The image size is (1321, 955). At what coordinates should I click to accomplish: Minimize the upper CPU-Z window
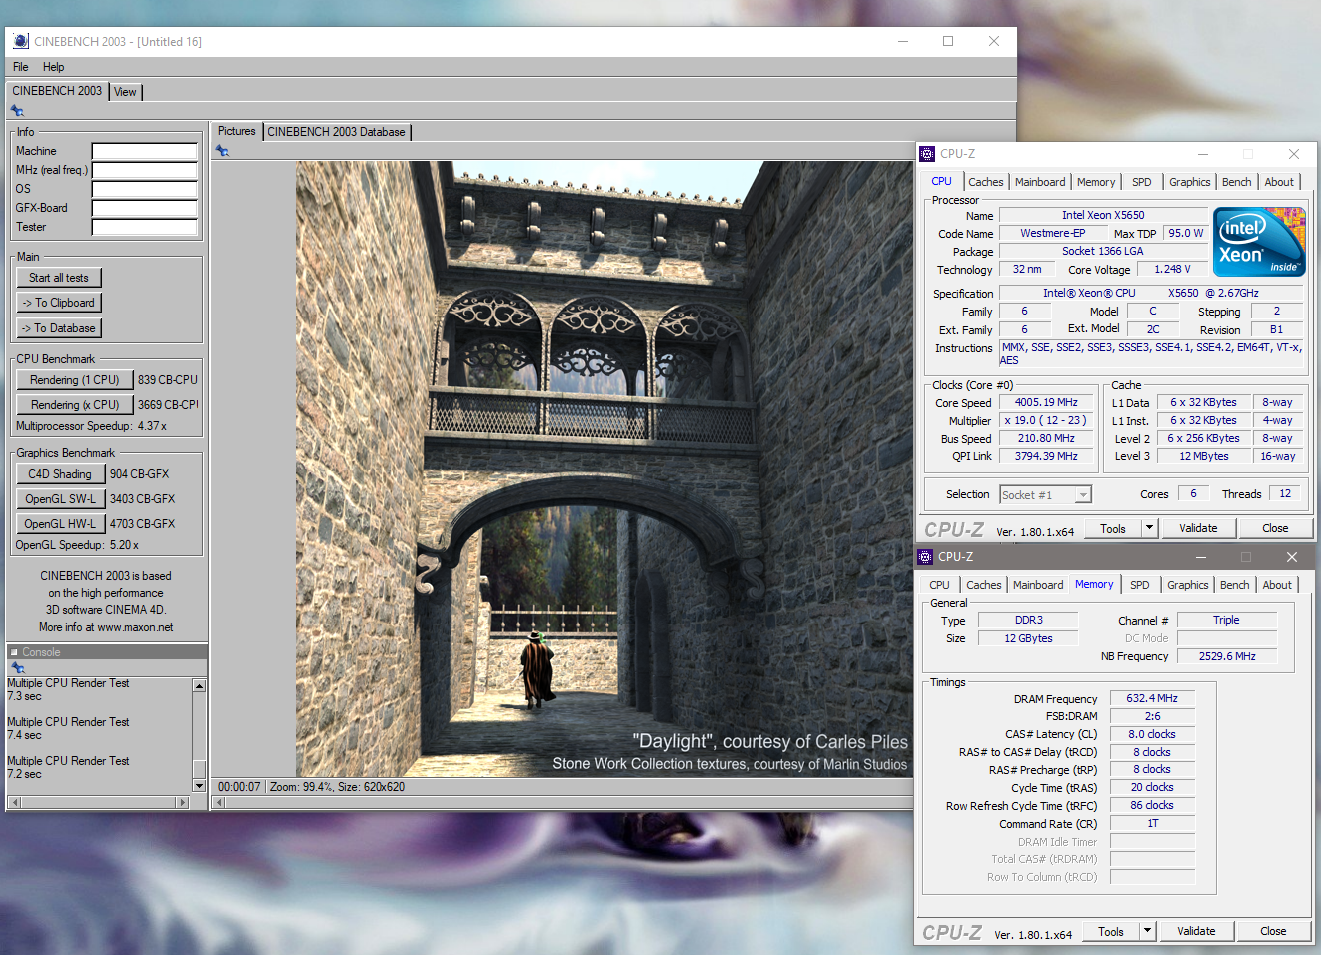click(x=1203, y=154)
